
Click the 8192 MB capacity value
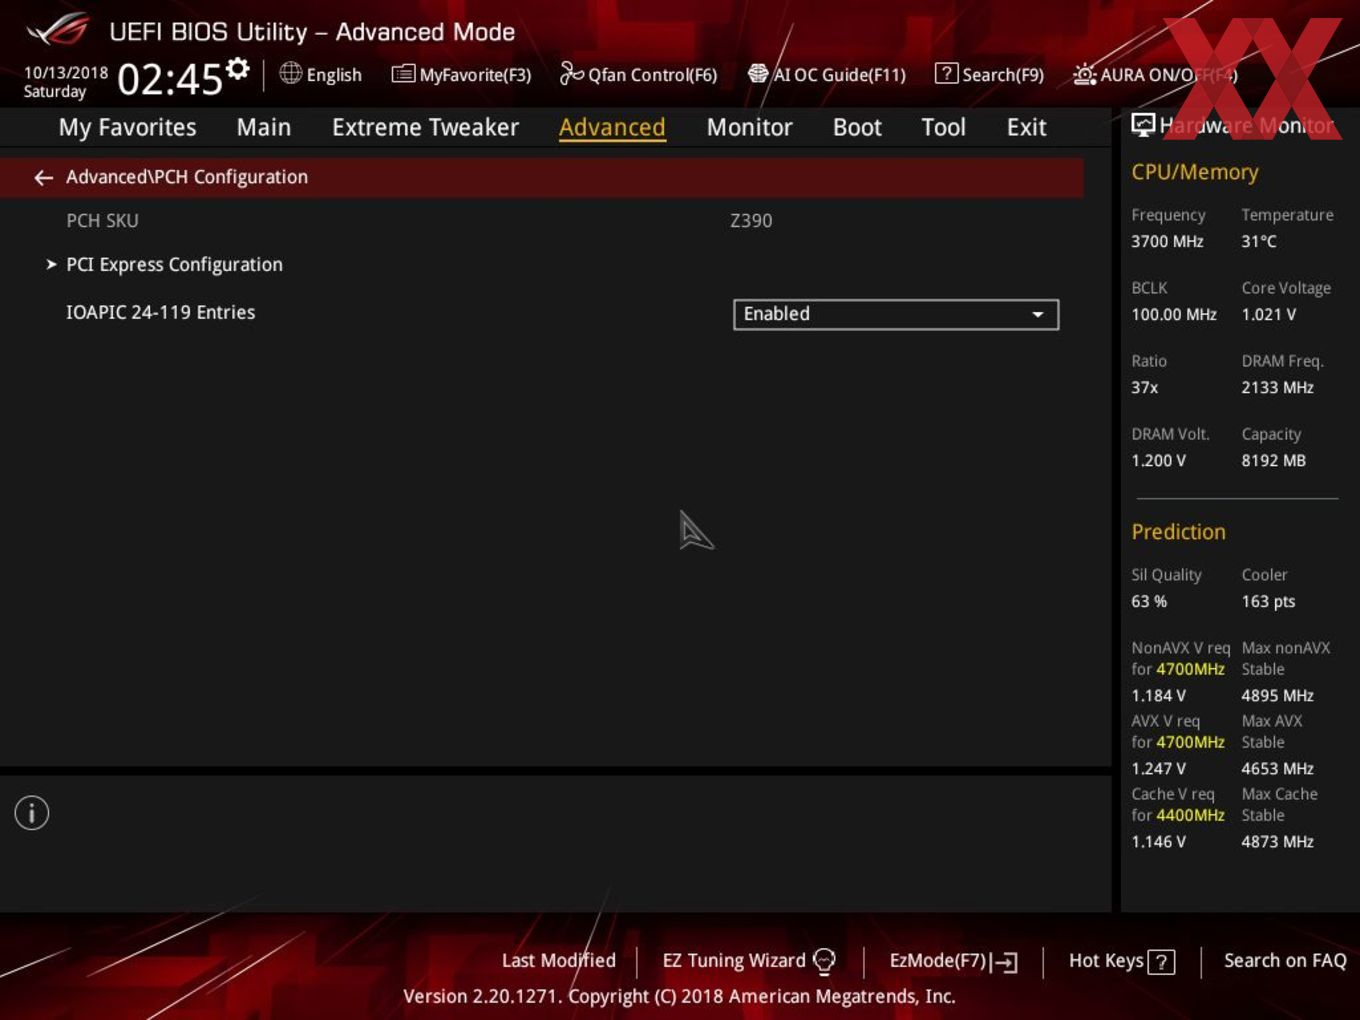pyautogui.click(x=1273, y=460)
